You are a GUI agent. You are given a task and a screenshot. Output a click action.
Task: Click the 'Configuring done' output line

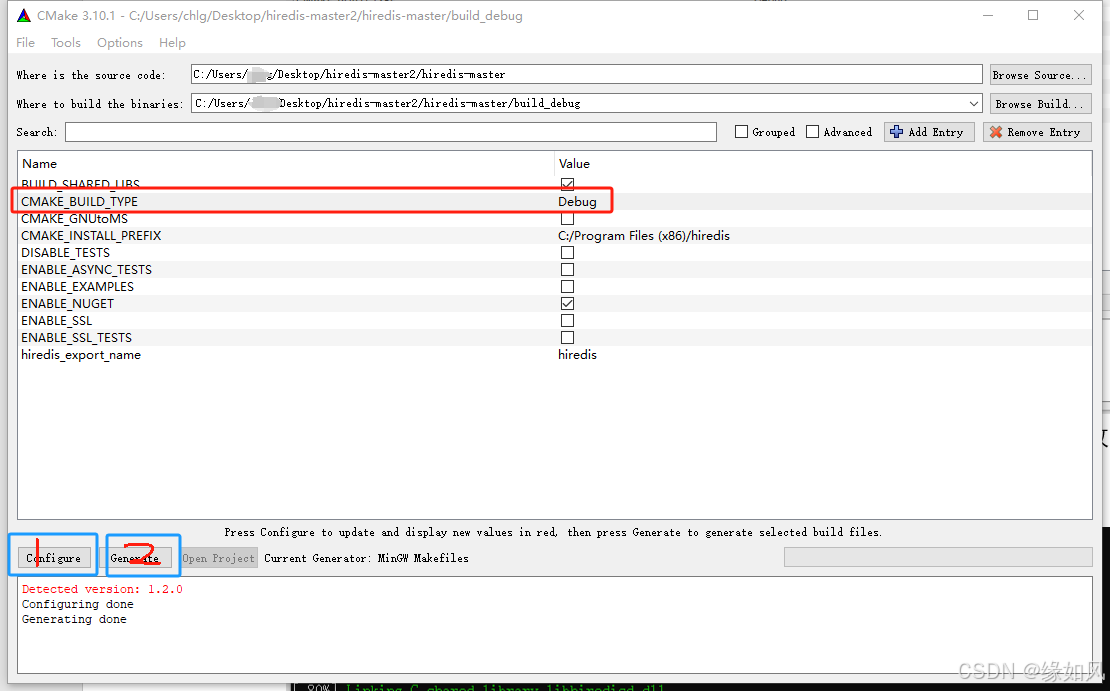click(x=77, y=604)
